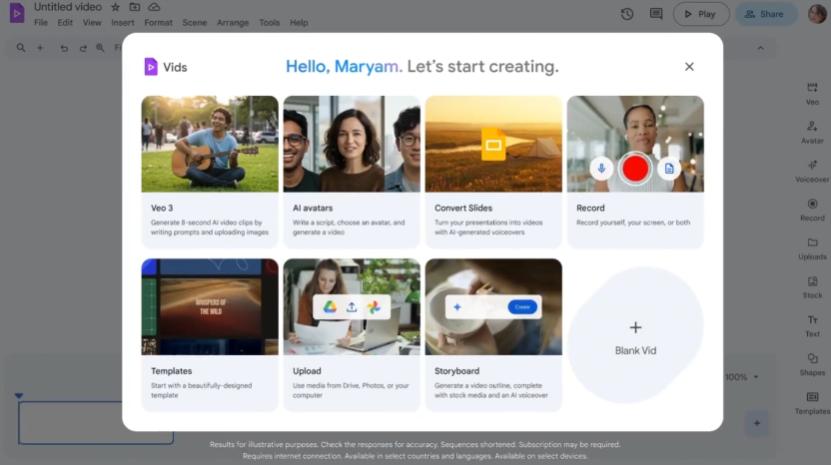Close the Vids welcome dialog
The image size is (831, 465).
click(689, 67)
